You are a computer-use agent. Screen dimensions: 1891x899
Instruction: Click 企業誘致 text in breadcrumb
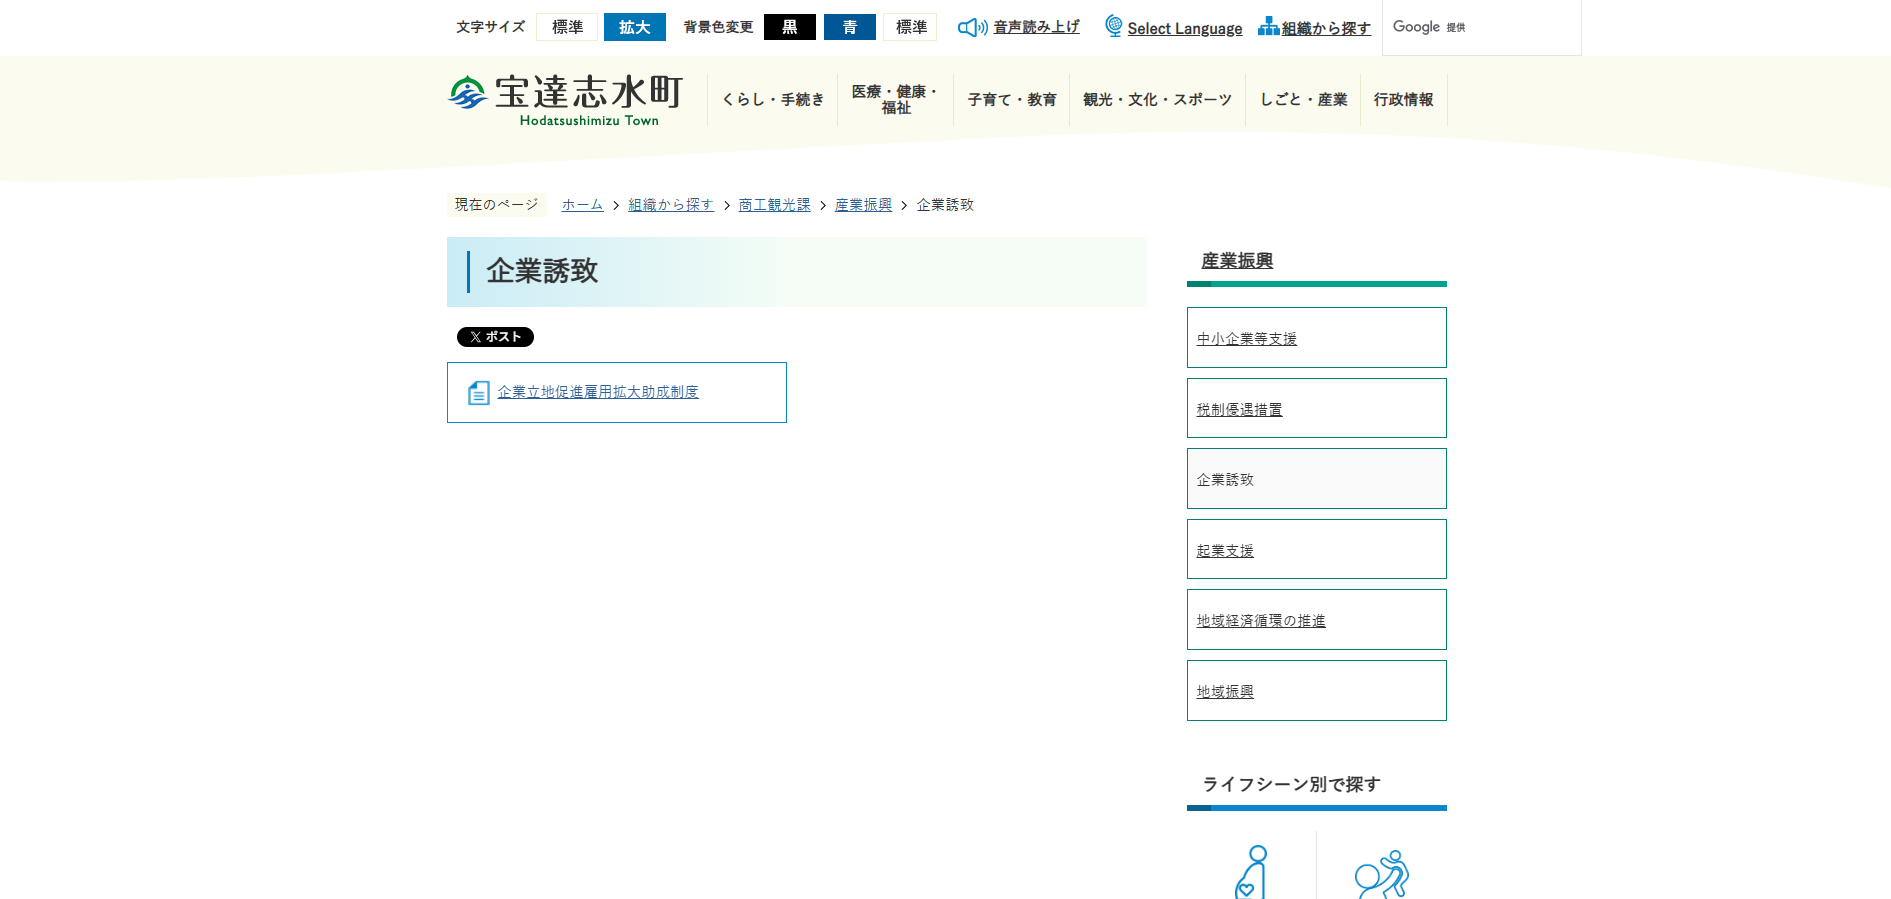(x=945, y=205)
